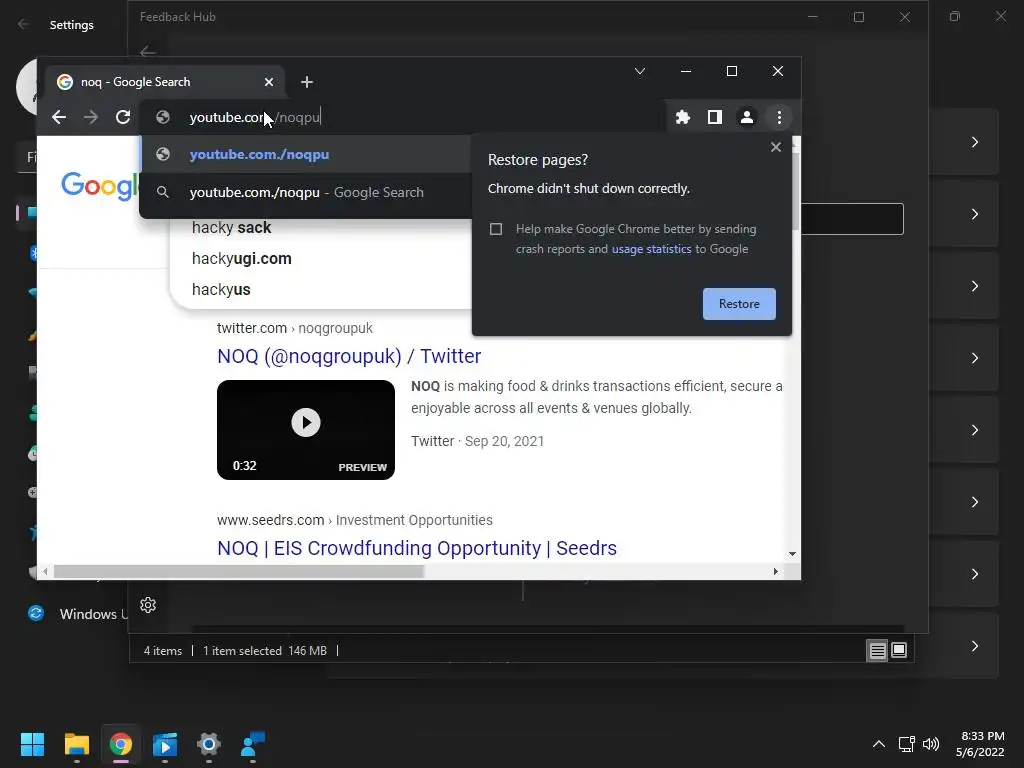
Task: Open Settings from taskbar
Action: click(x=209, y=744)
